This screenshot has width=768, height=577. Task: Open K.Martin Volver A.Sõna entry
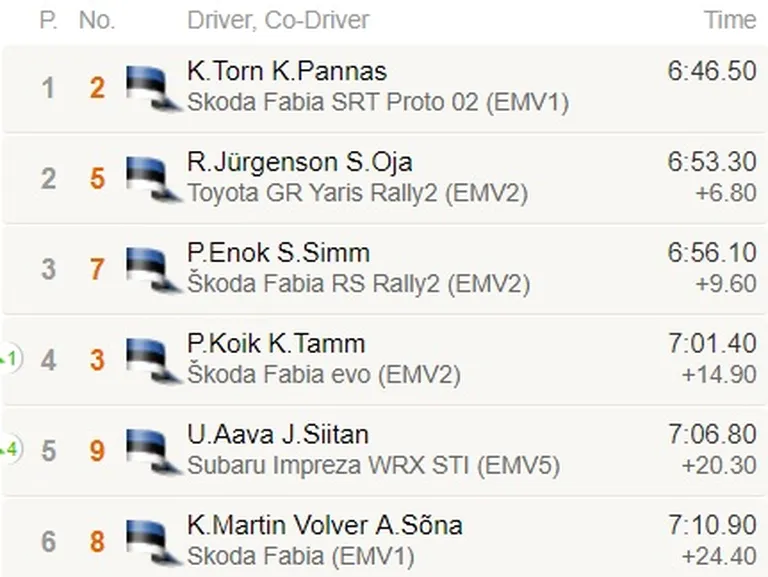[x=325, y=525]
